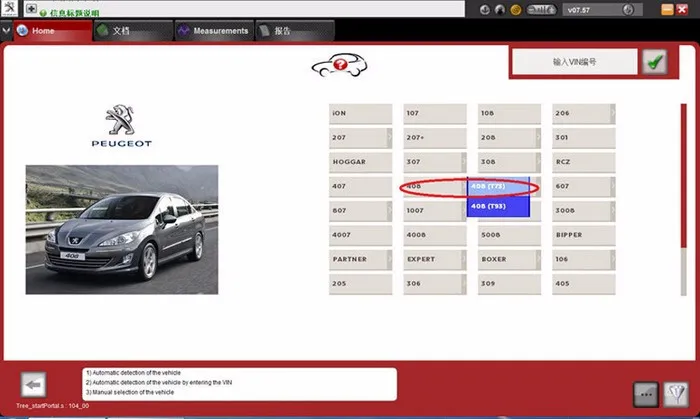Screen dimensions: 700x419
Task: Click the model list vertical scrollbar
Action: (683, 199)
